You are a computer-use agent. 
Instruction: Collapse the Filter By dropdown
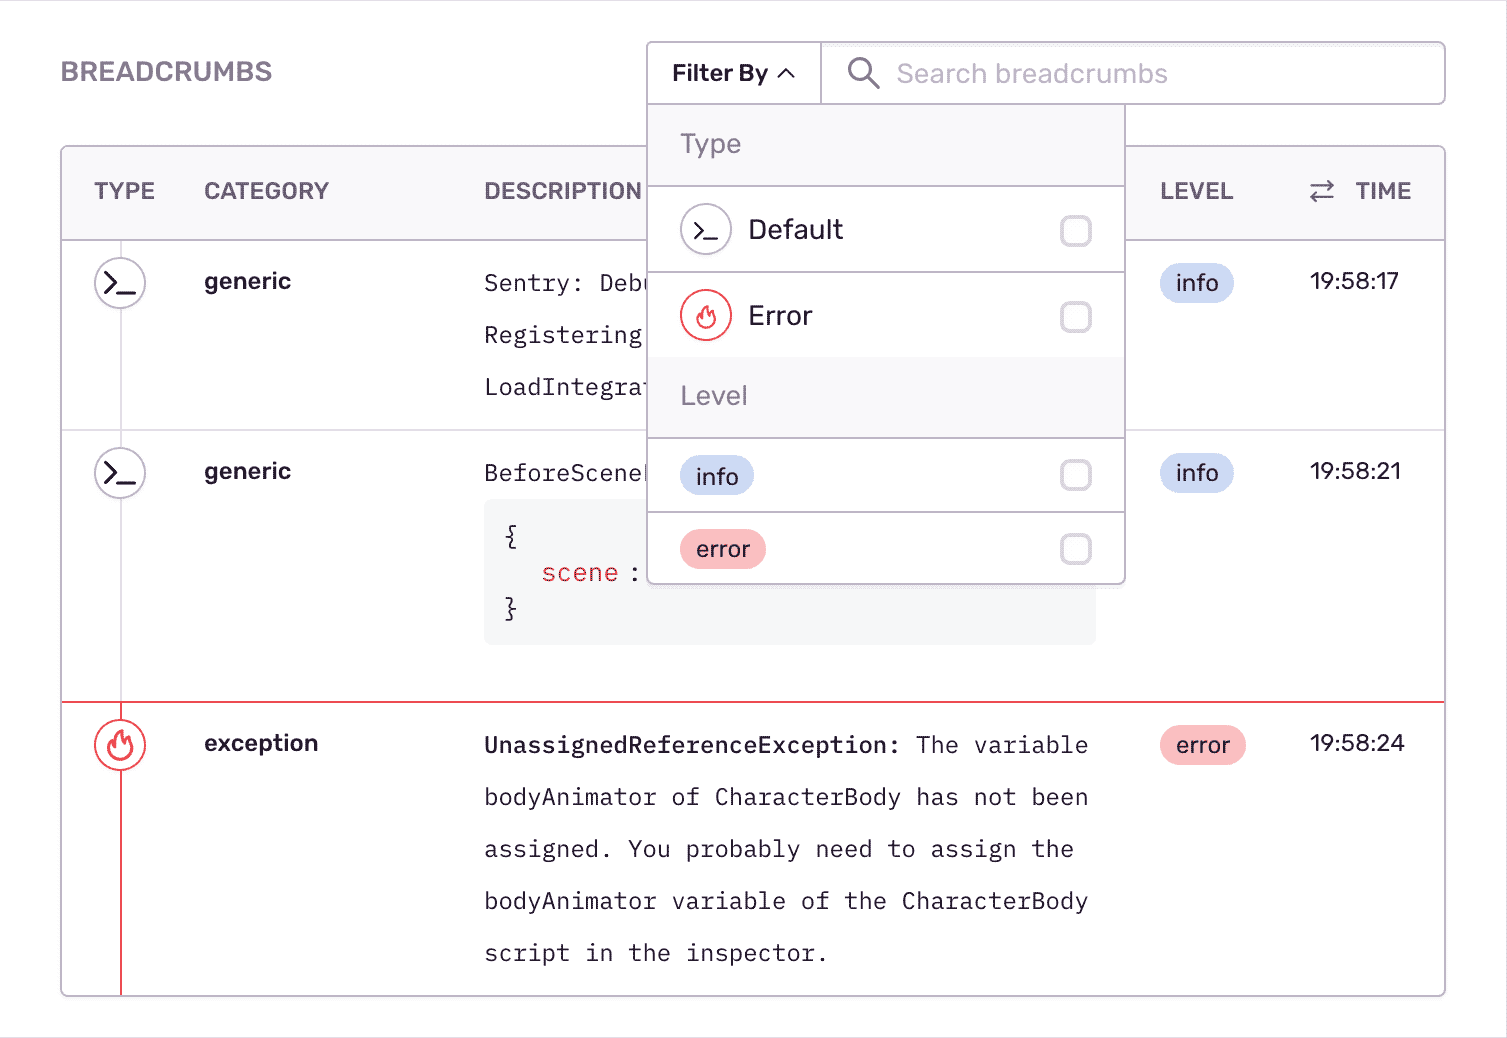733,73
